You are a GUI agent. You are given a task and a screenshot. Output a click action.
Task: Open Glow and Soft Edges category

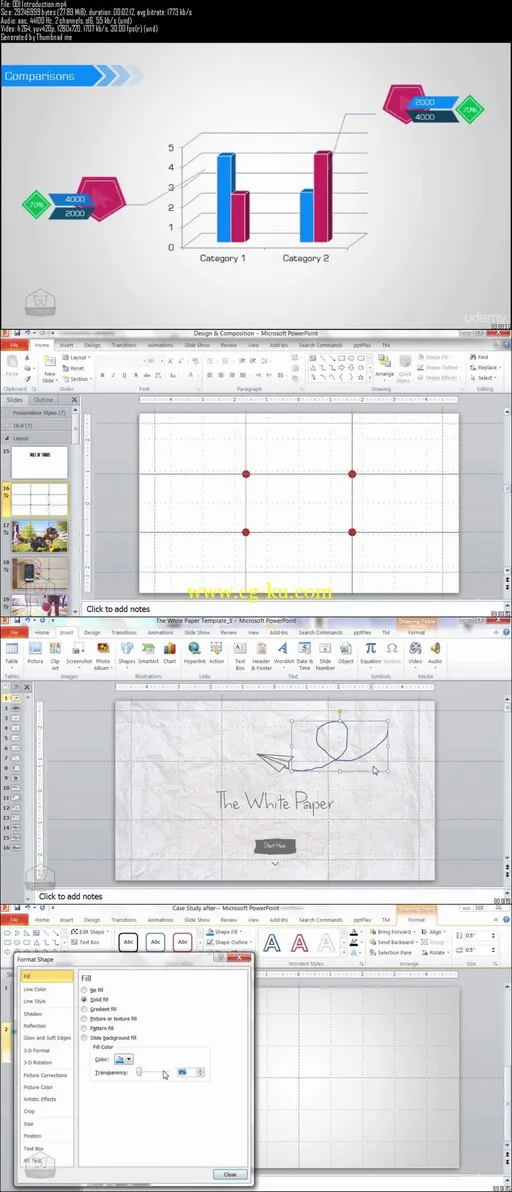coord(47,1038)
